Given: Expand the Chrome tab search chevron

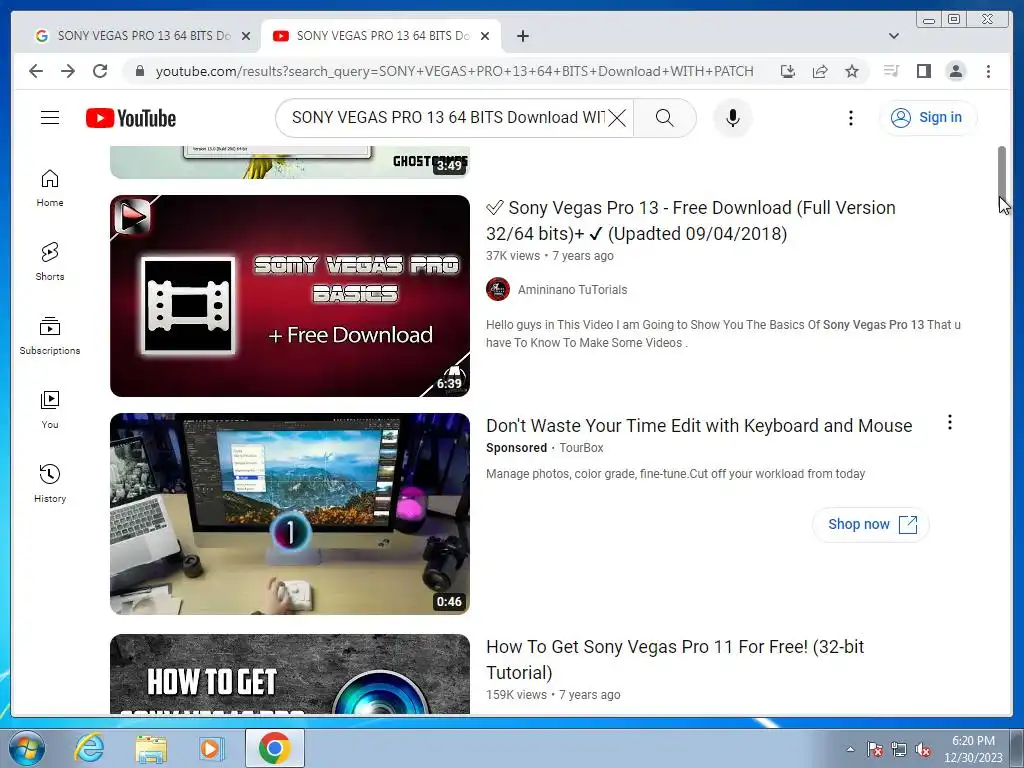Looking at the screenshot, I should click(893, 36).
